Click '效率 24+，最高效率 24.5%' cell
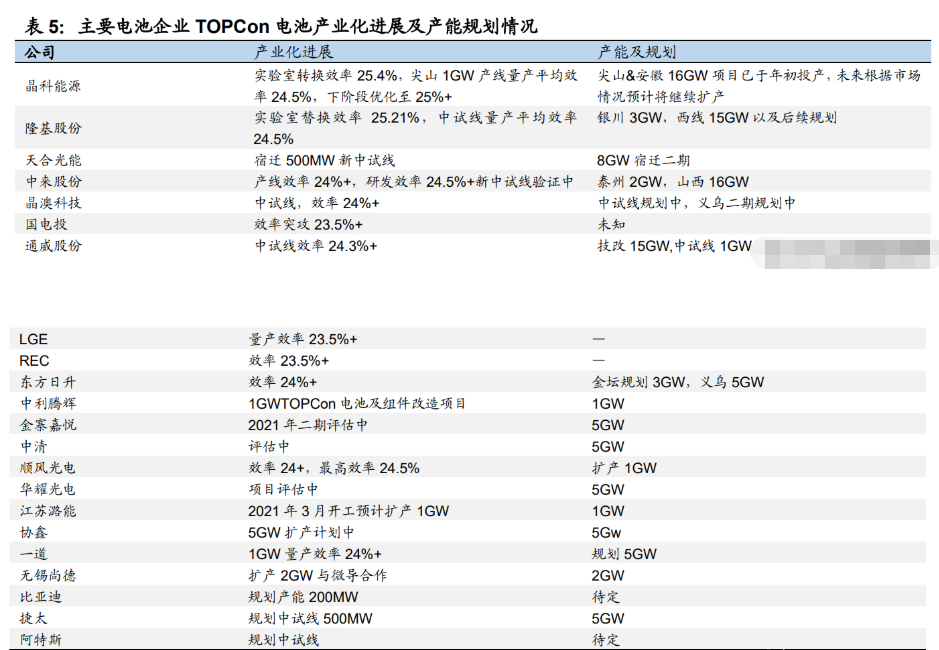The width and height of the screenshot is (939, 650). click(334, 468)
